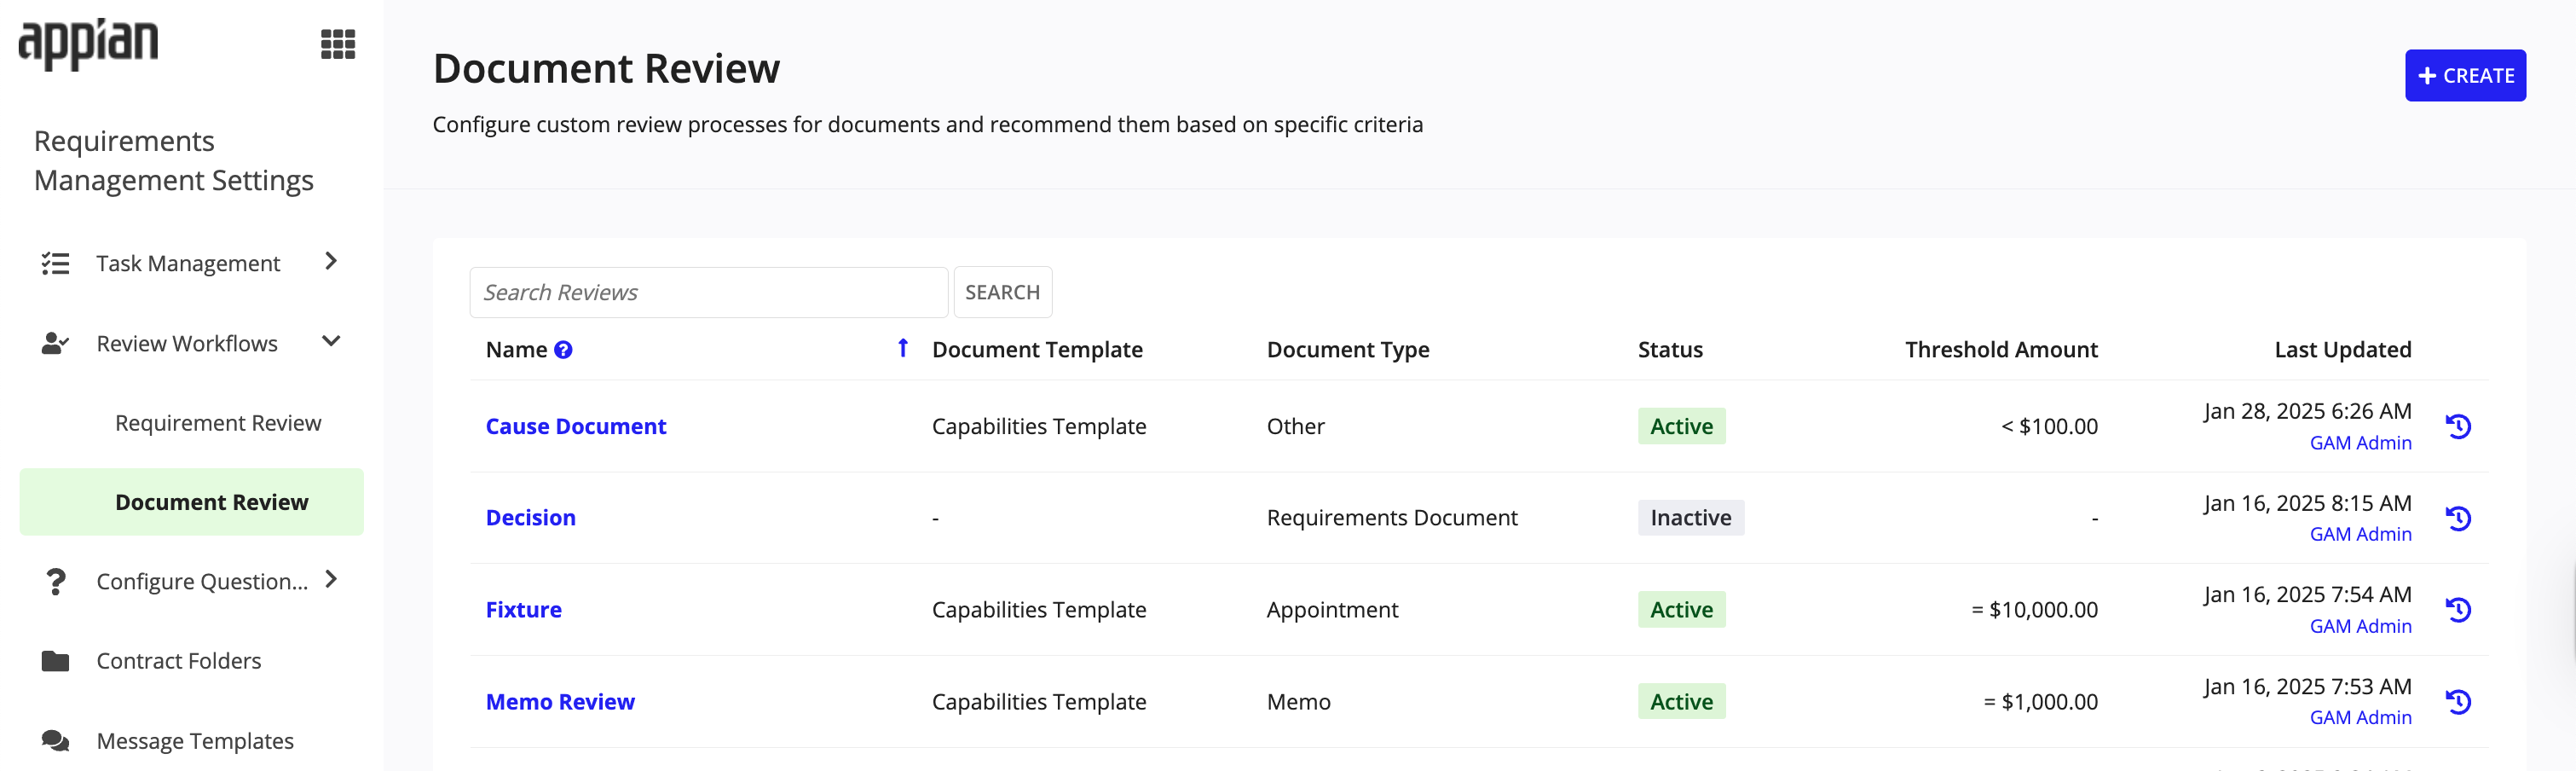Click the Message Templates chat bubbles icon

coord(55,741)
